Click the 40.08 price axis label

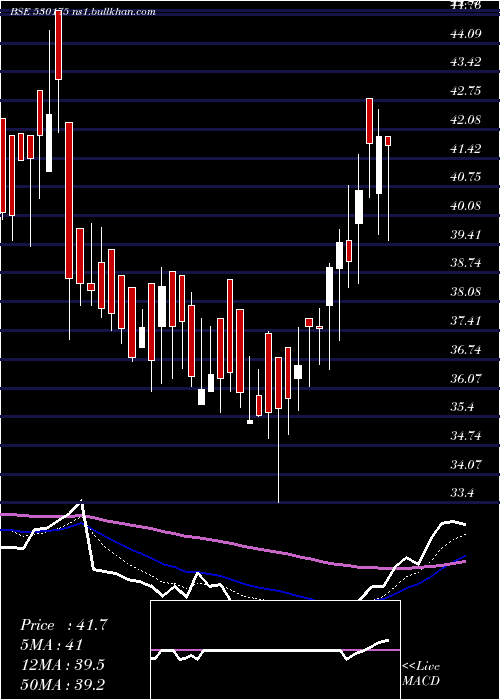coord(466,206)
